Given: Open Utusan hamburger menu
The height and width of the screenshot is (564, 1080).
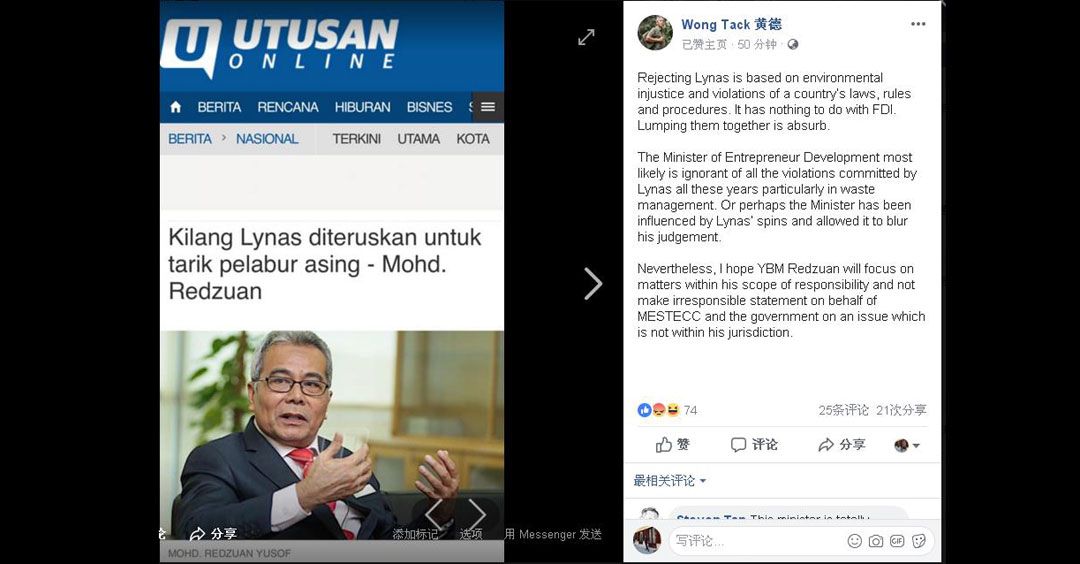Looking at the screenshot, I should point(488,107).
